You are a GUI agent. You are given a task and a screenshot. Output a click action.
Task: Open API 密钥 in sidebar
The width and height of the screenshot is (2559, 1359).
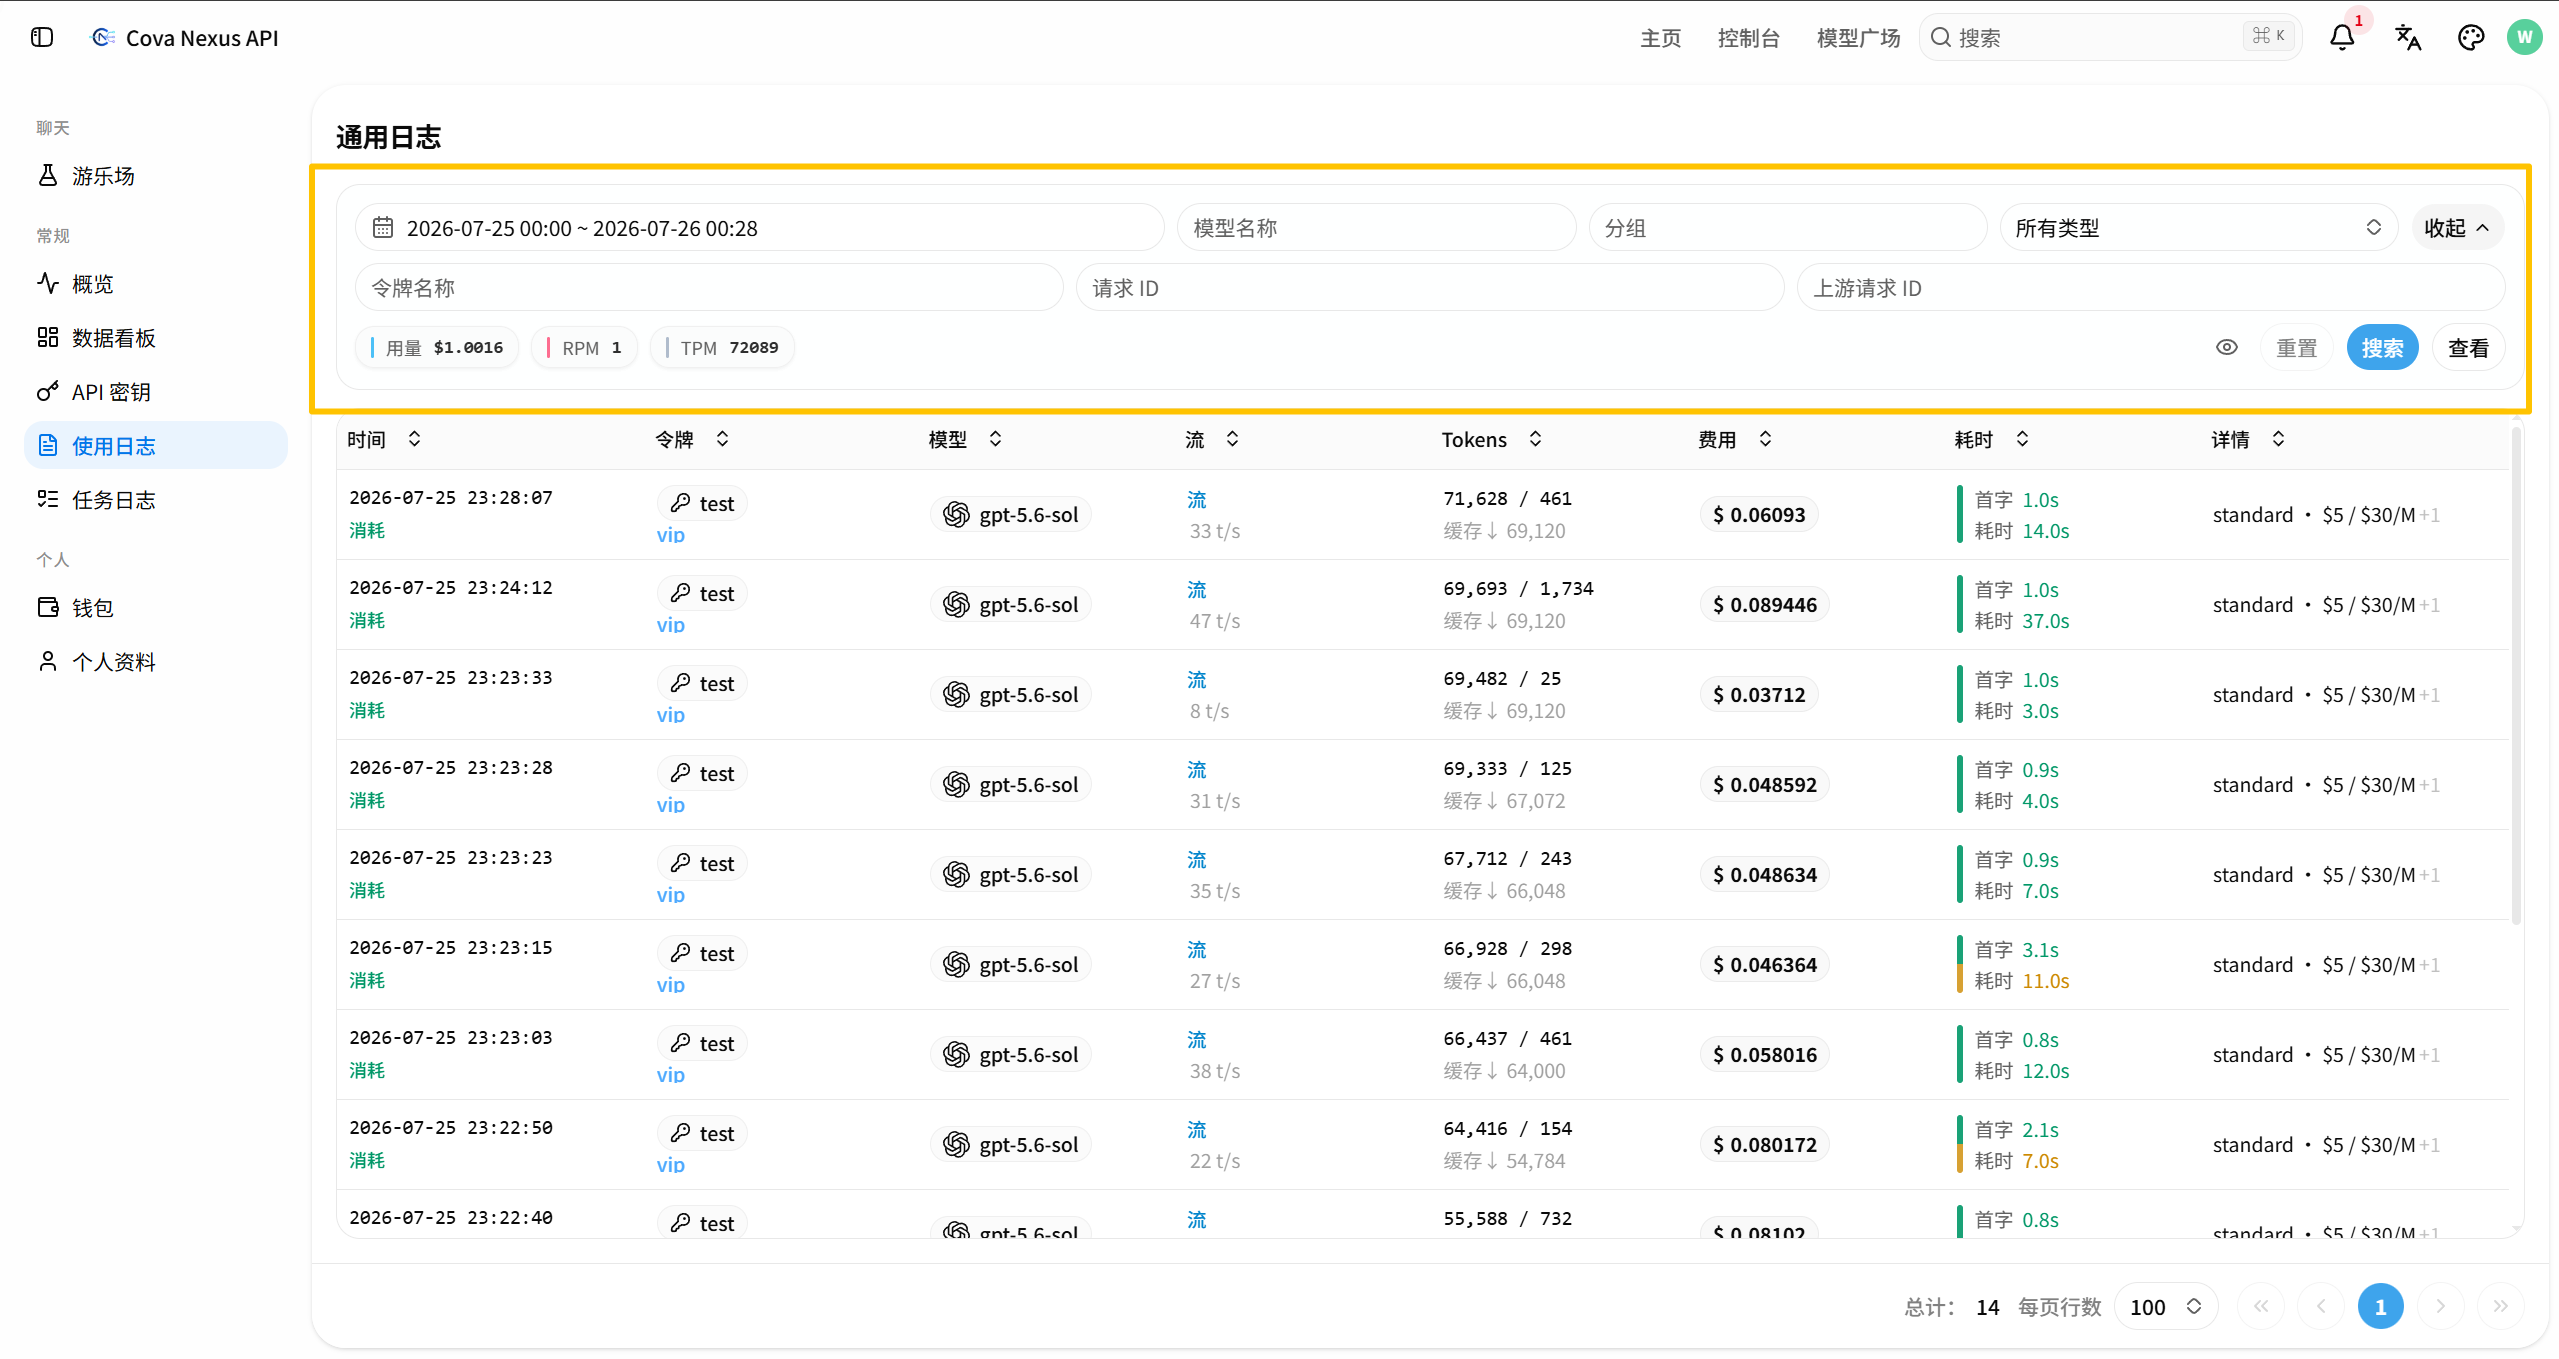pyautogui.click(x=155, y=392)
